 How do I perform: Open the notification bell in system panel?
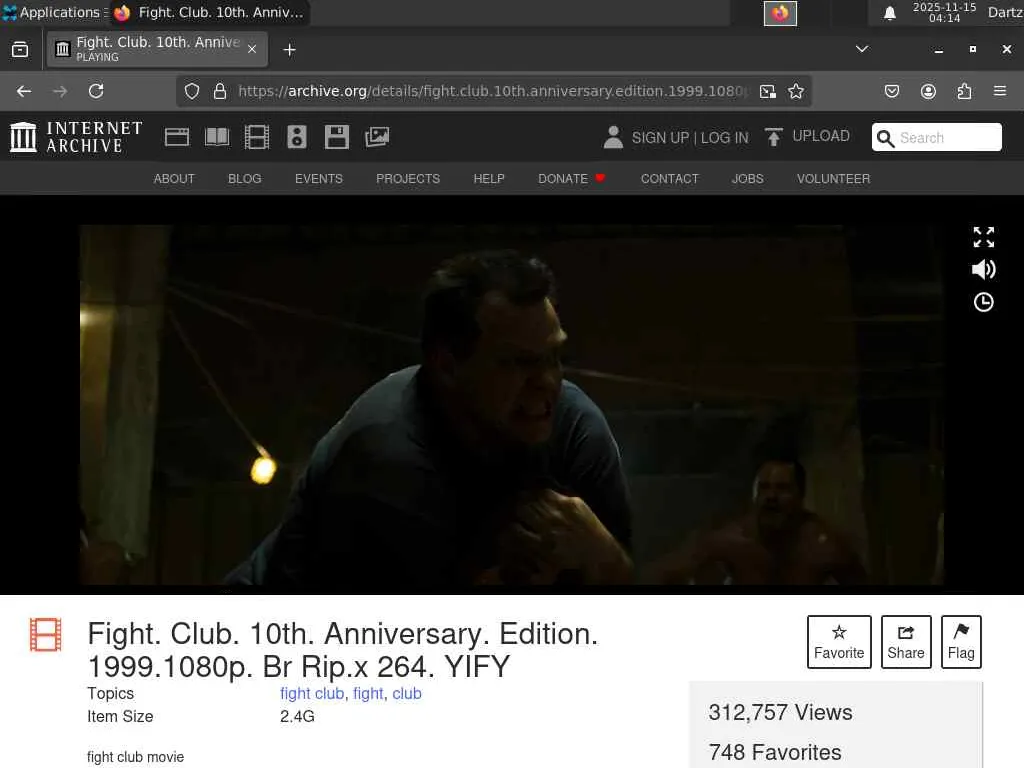pos(889,13)
